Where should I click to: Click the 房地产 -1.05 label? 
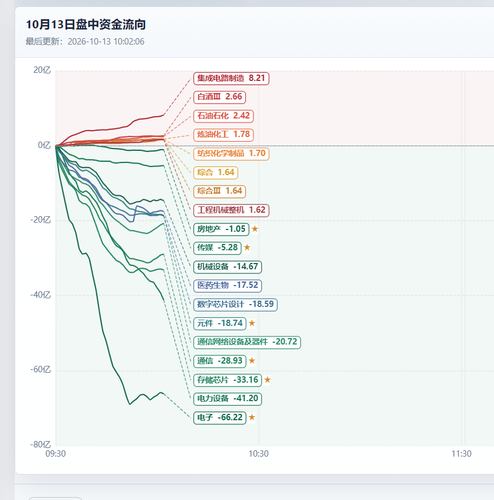click(221, 229)
